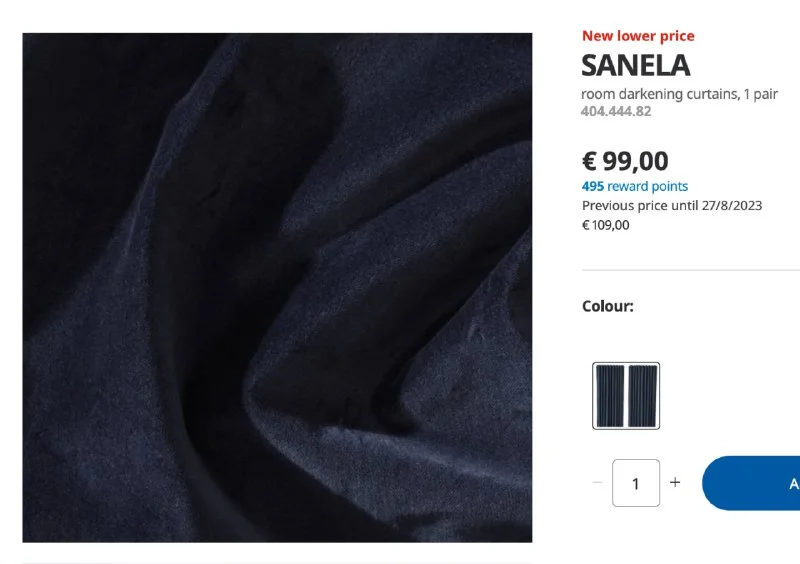Increase quantity with the plus icon
800x564 pixels.
[x=675, y=482]
